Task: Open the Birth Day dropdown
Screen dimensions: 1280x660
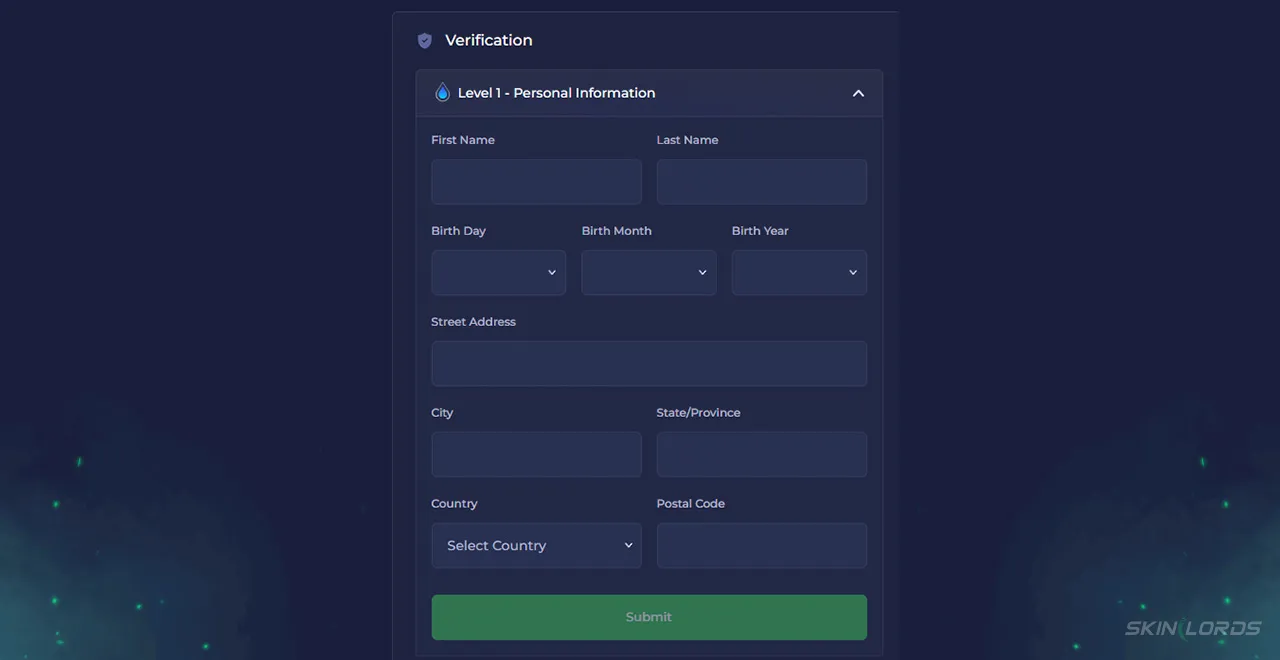Action: click(498, 273)
